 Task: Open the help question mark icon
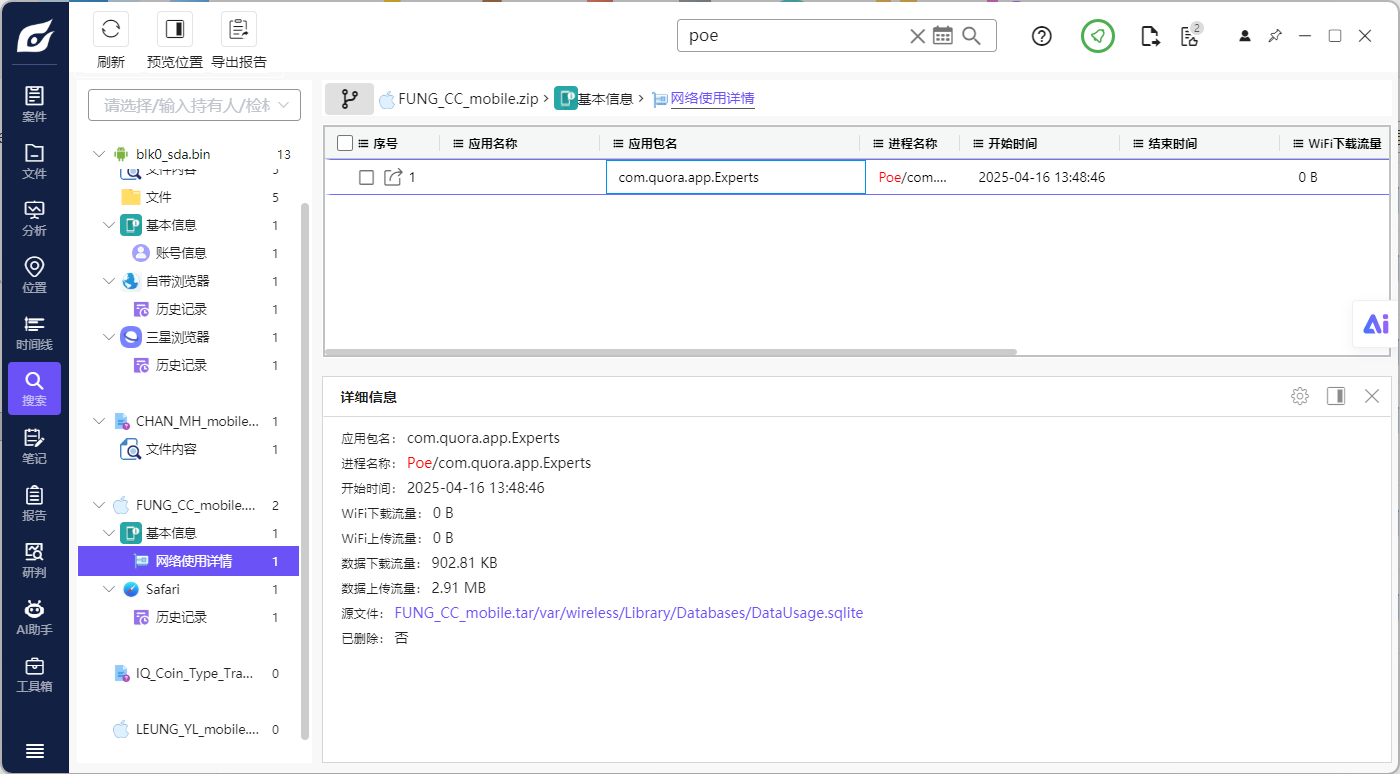tap(1042, 36)
